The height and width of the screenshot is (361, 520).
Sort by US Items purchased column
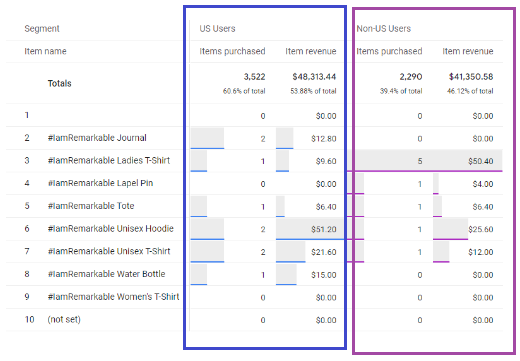pos(232,51)
